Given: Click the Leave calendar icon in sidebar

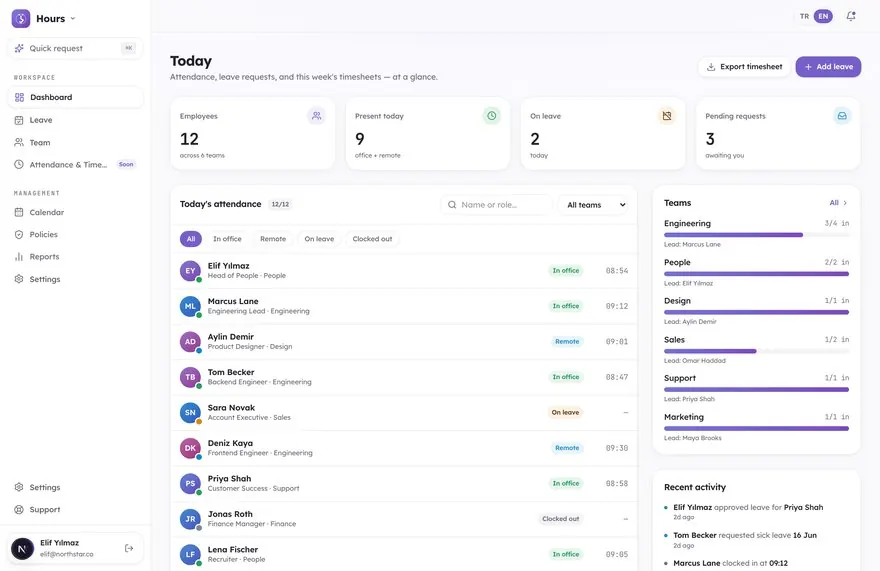Looking at the screenshot, I should click(x=19, y=120).
